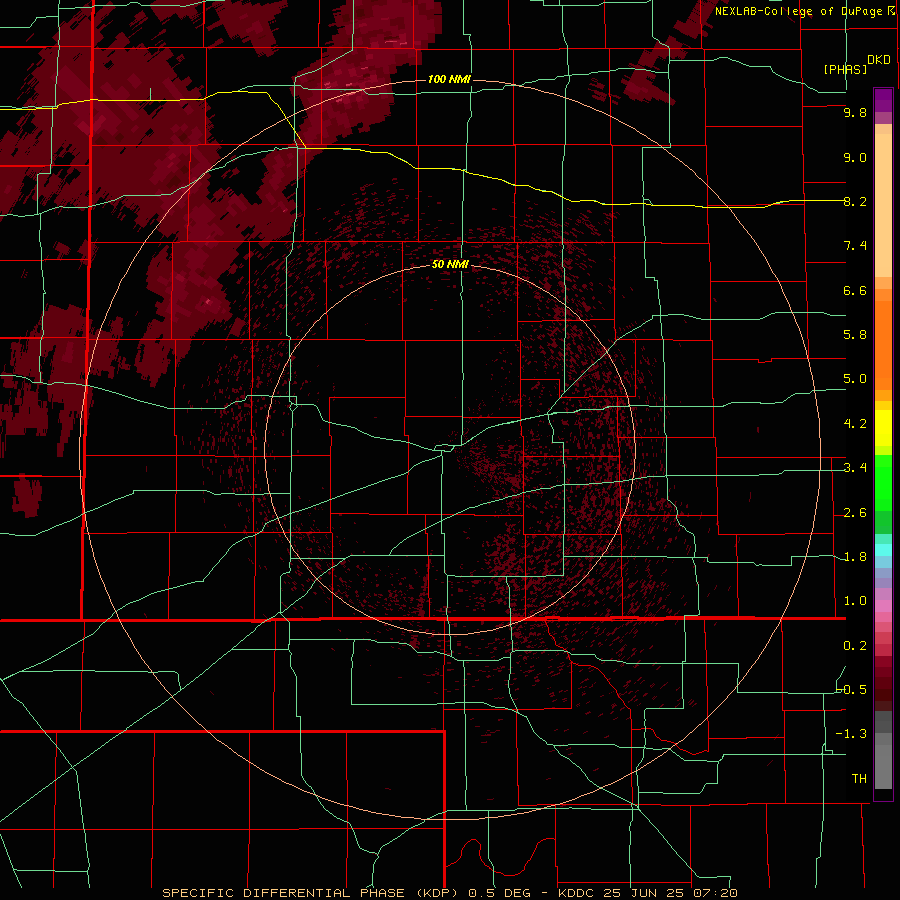
Task: Click the 4.2 legend value
Action: coord(855,424)
